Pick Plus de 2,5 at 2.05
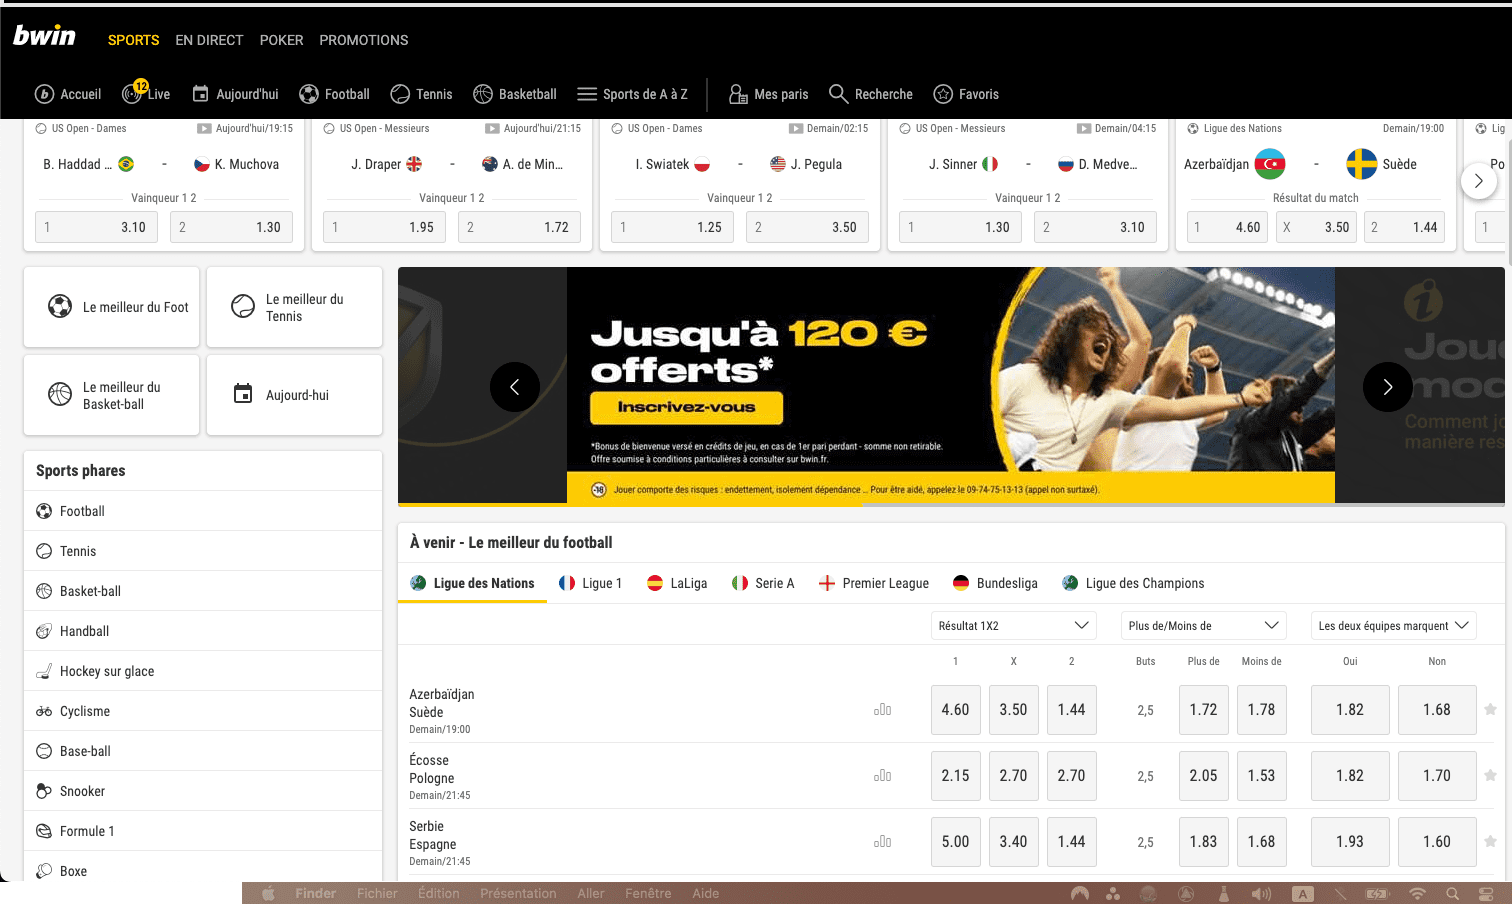Screen dimensions: 1512x904 click(x=1203, y=775)
